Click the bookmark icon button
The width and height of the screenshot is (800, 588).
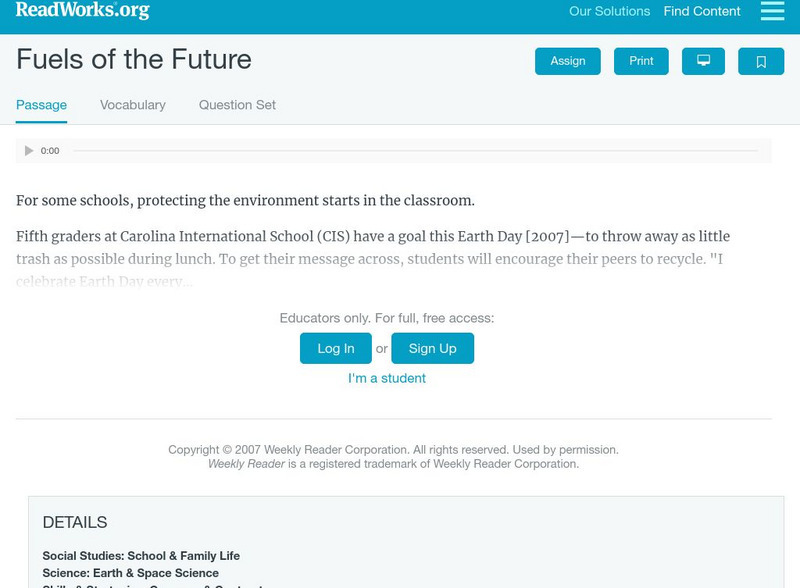(x=761, y=61)
